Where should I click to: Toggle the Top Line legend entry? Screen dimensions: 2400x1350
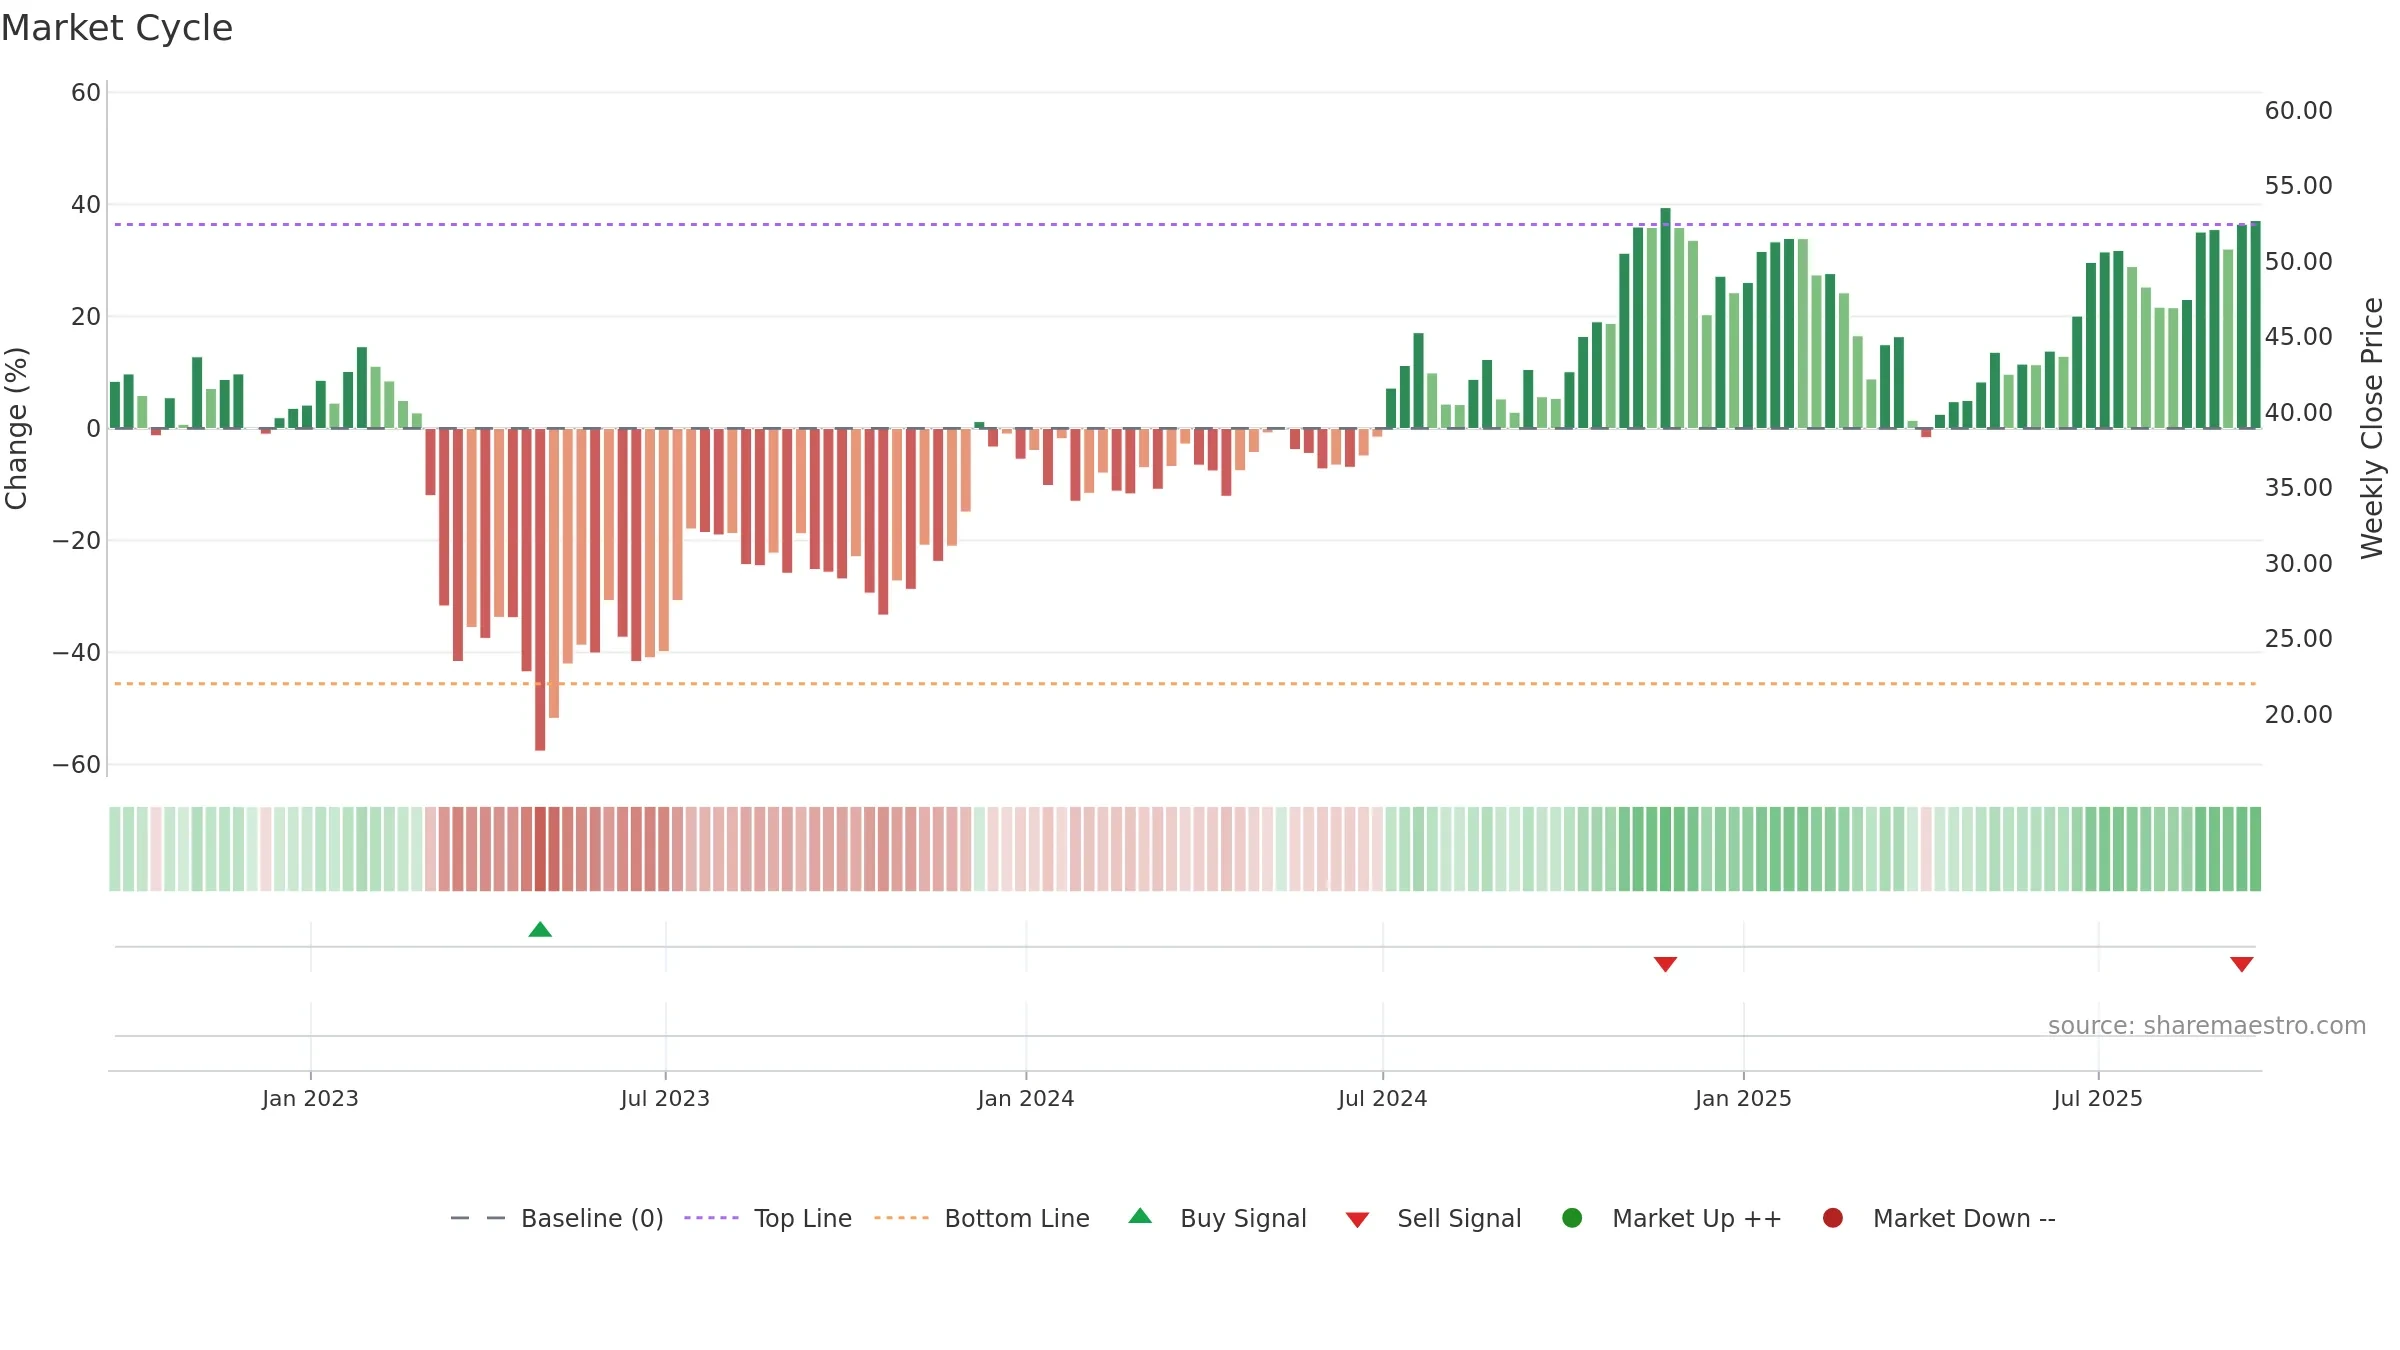point(768,1218)
